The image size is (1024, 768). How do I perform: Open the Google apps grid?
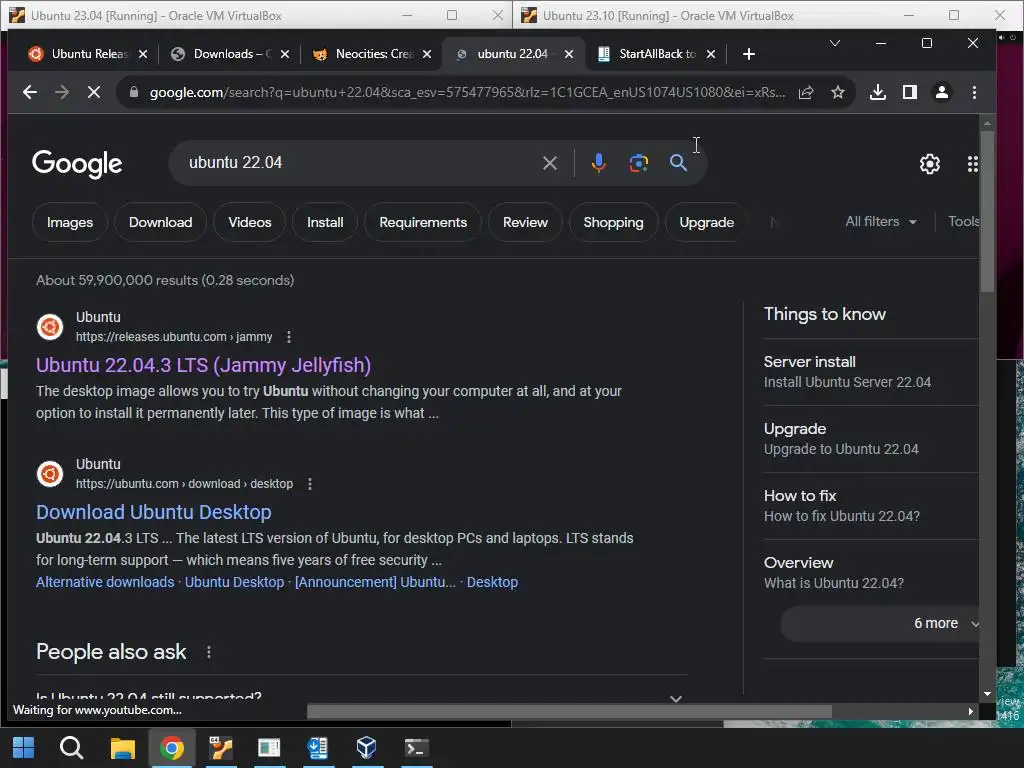pyautogui.click(x=972, y=164)
